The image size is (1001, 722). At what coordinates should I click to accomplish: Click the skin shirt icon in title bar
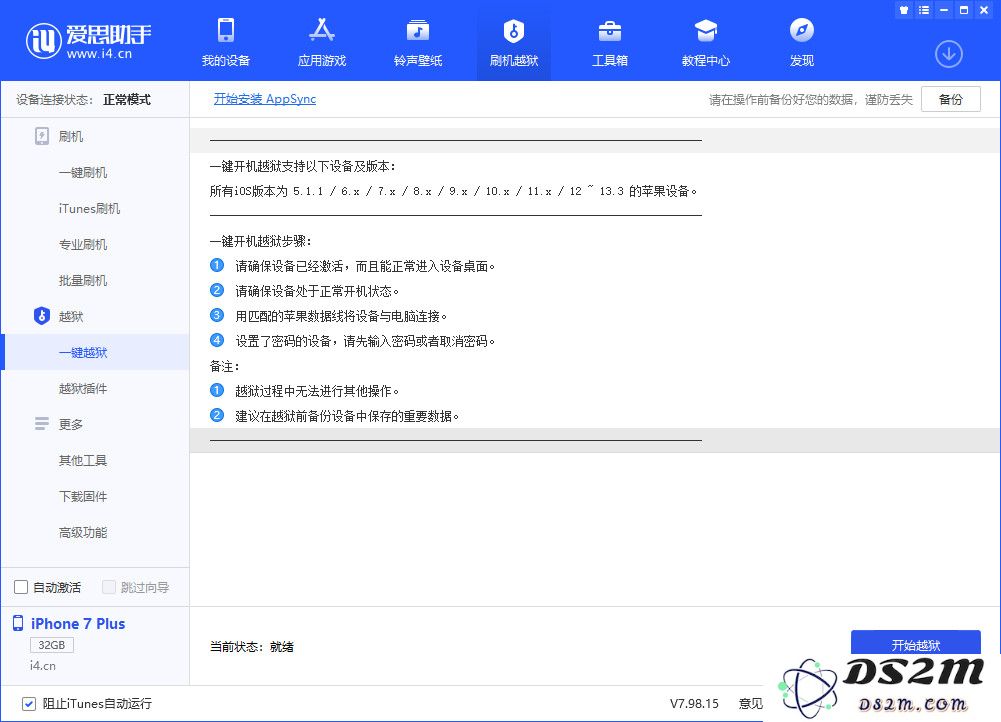(x=903, y=10)
